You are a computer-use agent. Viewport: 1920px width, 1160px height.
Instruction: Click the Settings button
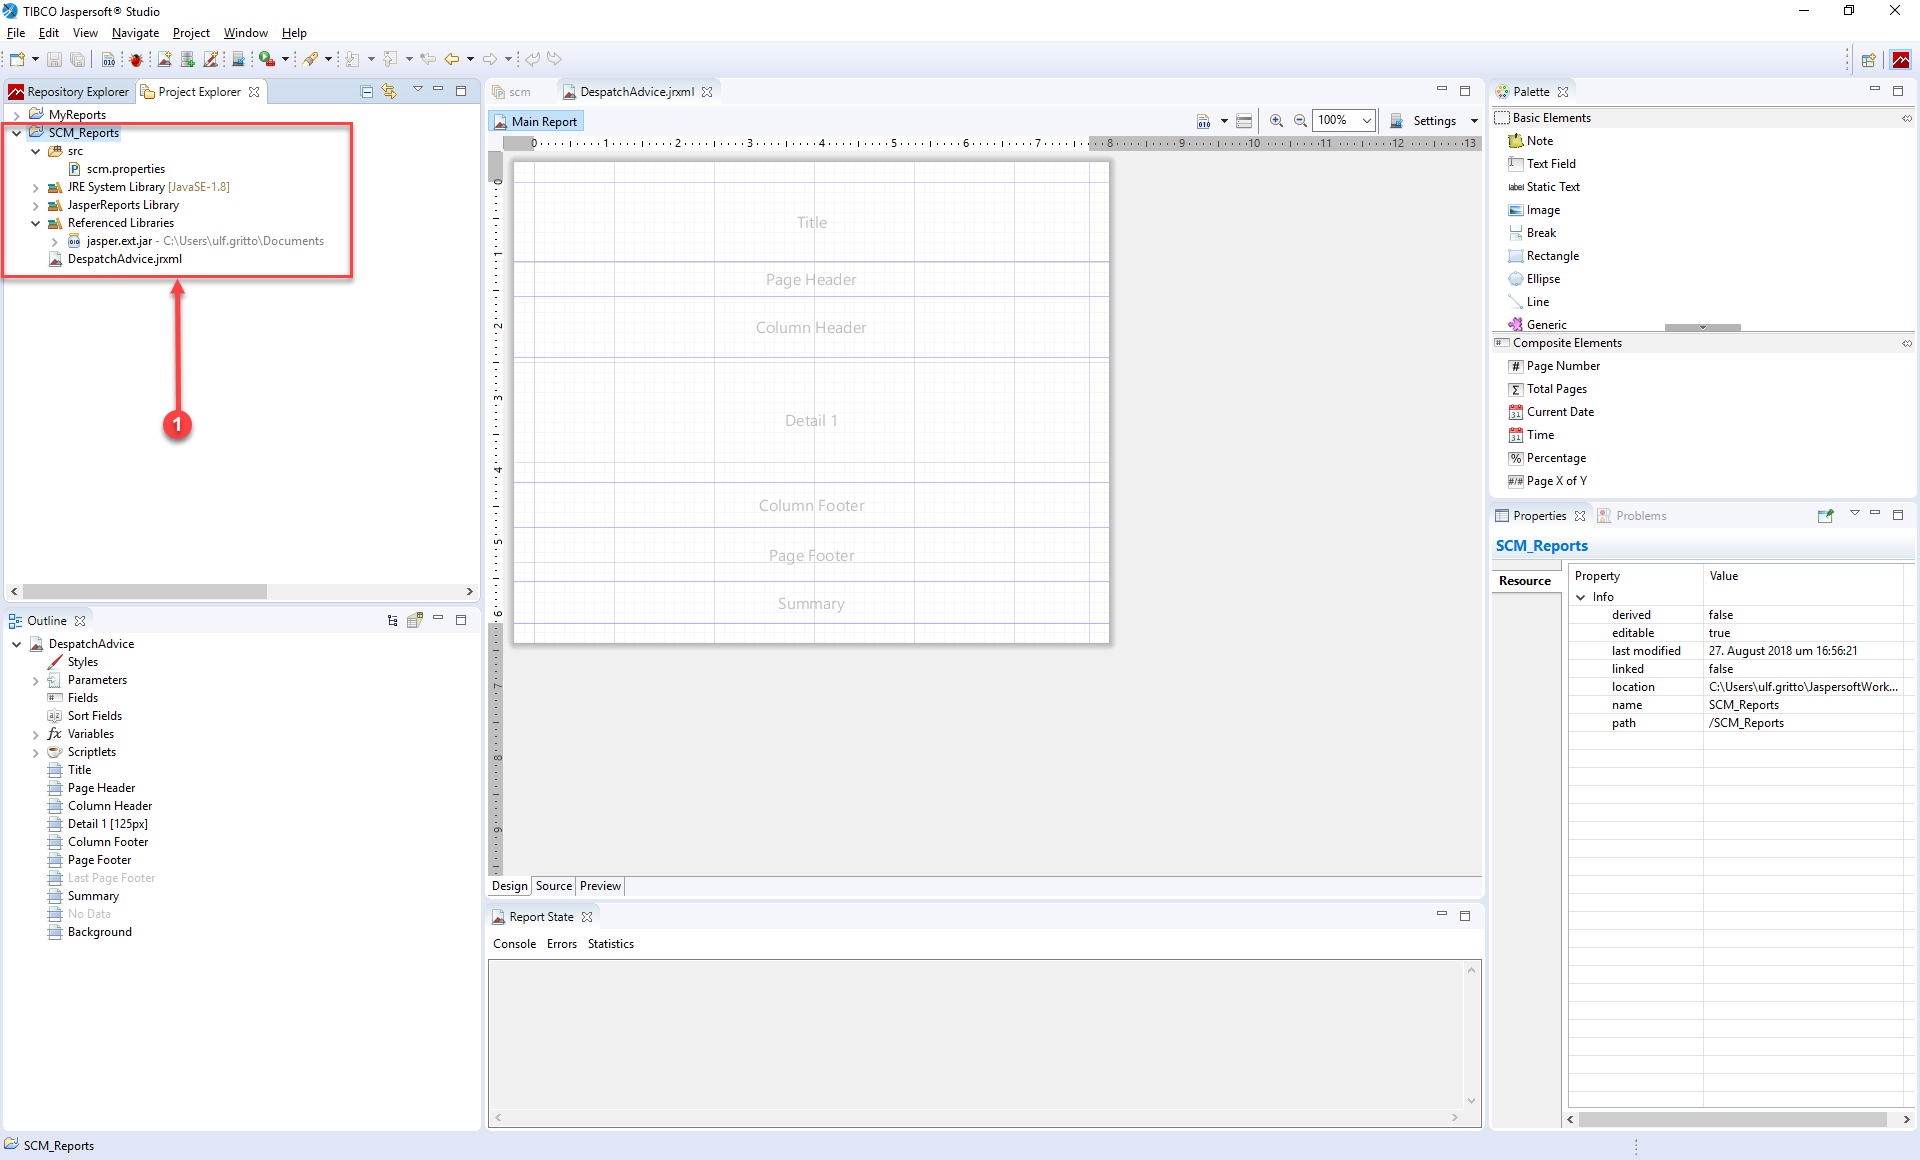pos(1424,121)
